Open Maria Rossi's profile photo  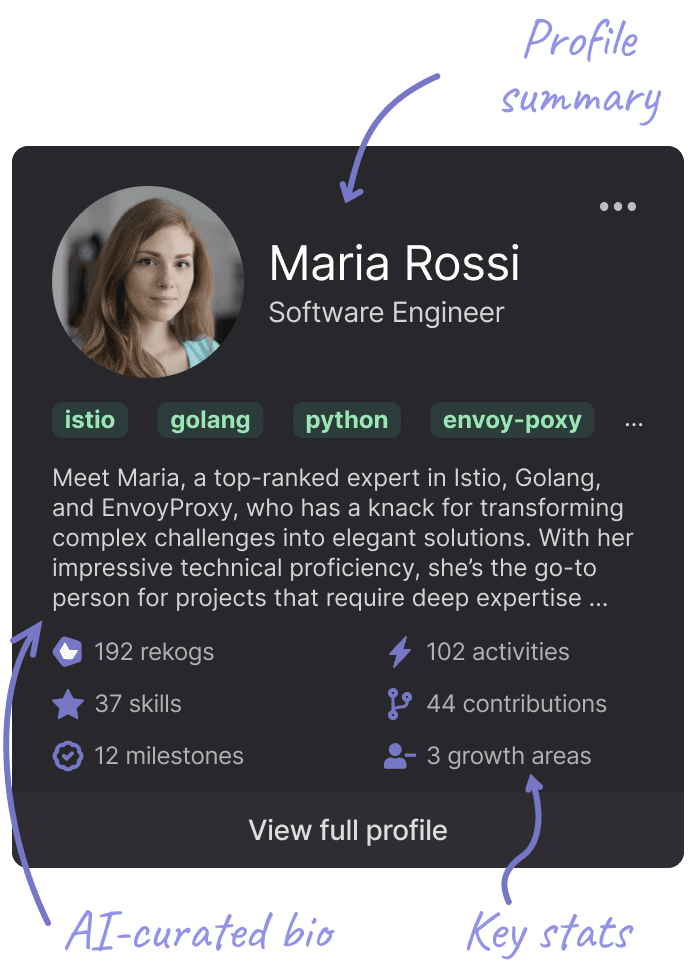147,281
